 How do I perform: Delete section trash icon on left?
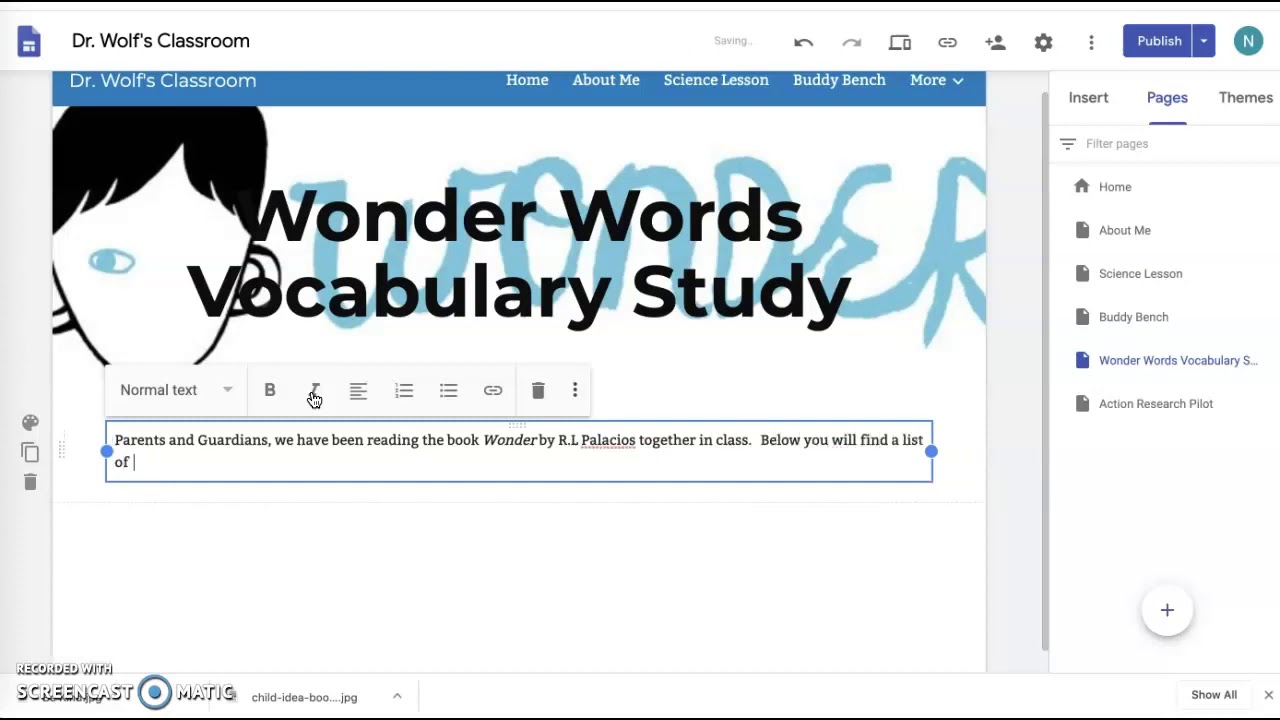30,482
